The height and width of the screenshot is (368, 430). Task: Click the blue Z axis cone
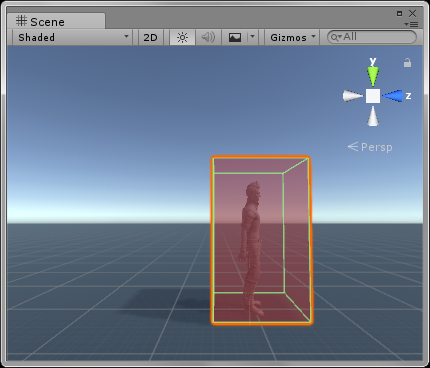coord(393,96)
